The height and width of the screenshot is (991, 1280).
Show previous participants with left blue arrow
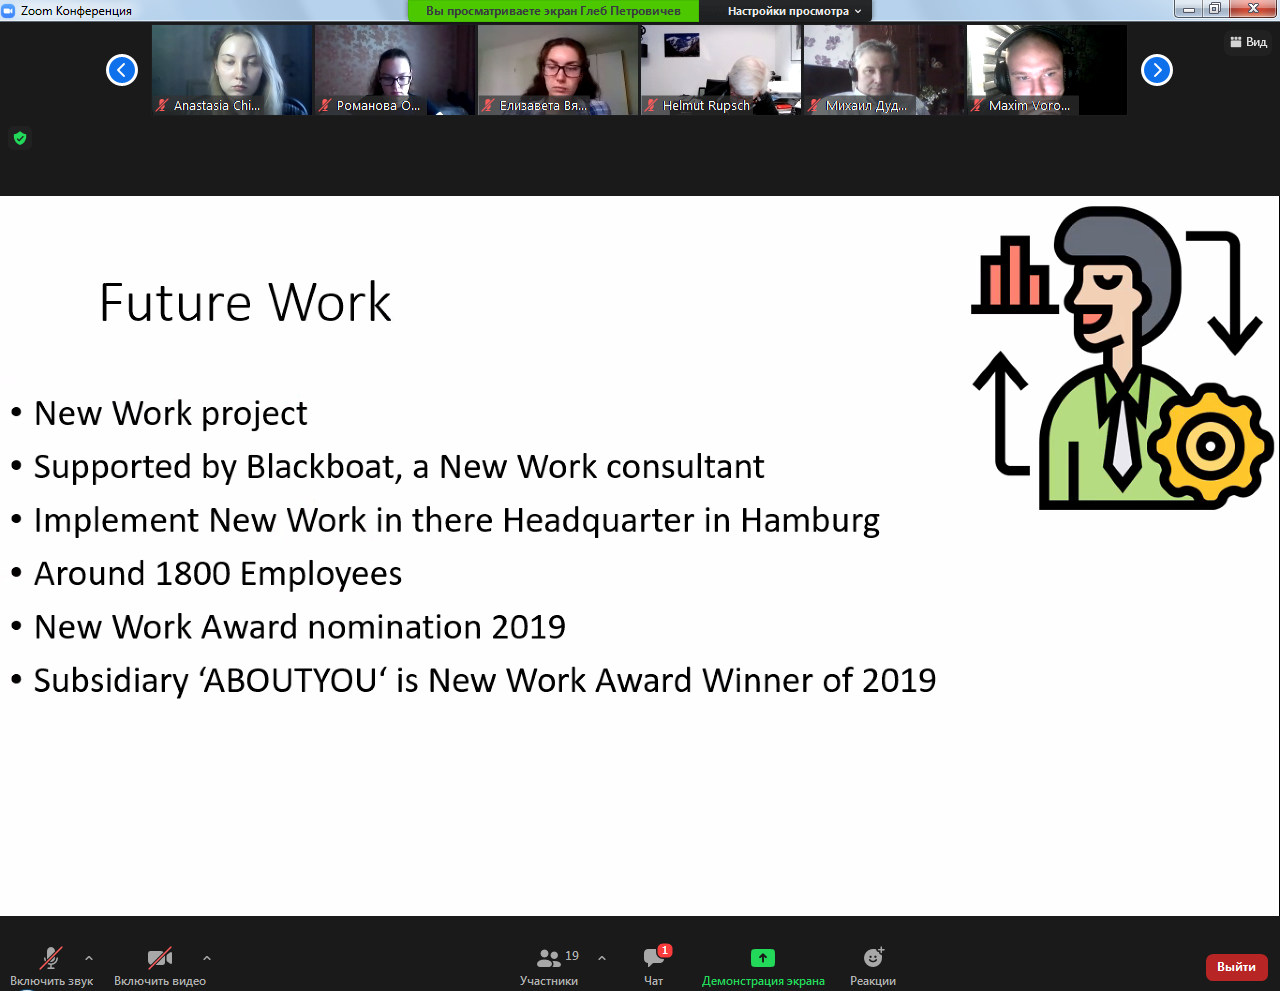pos(122,70)
